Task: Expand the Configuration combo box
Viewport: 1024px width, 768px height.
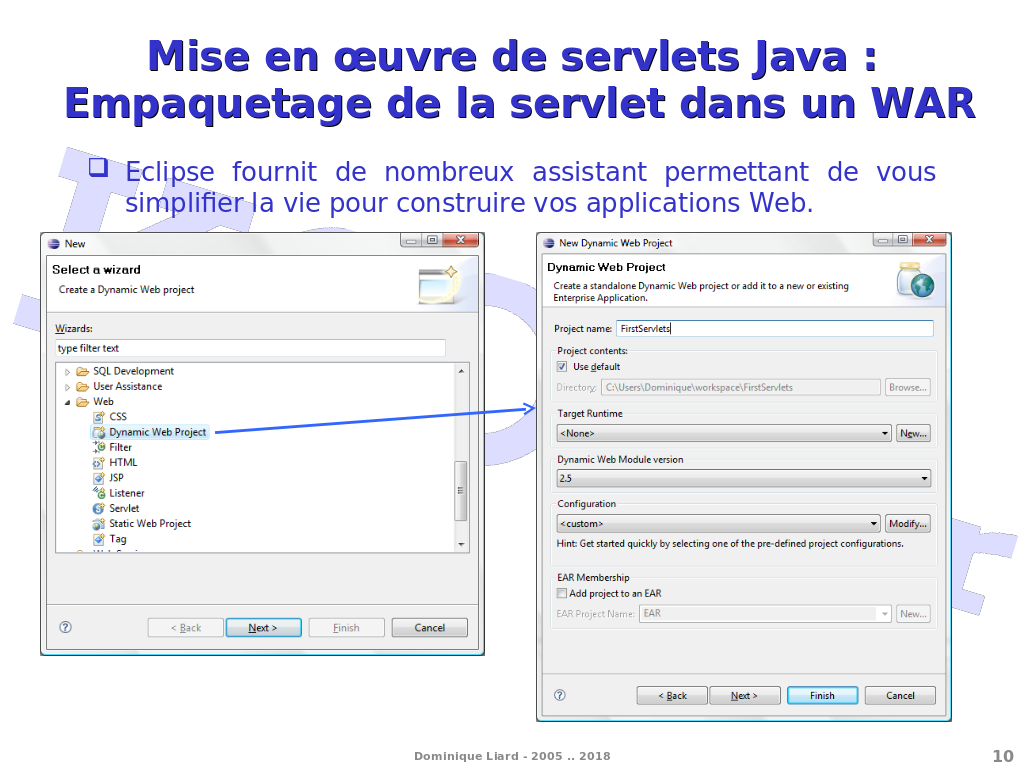Action: pos(873,524)
